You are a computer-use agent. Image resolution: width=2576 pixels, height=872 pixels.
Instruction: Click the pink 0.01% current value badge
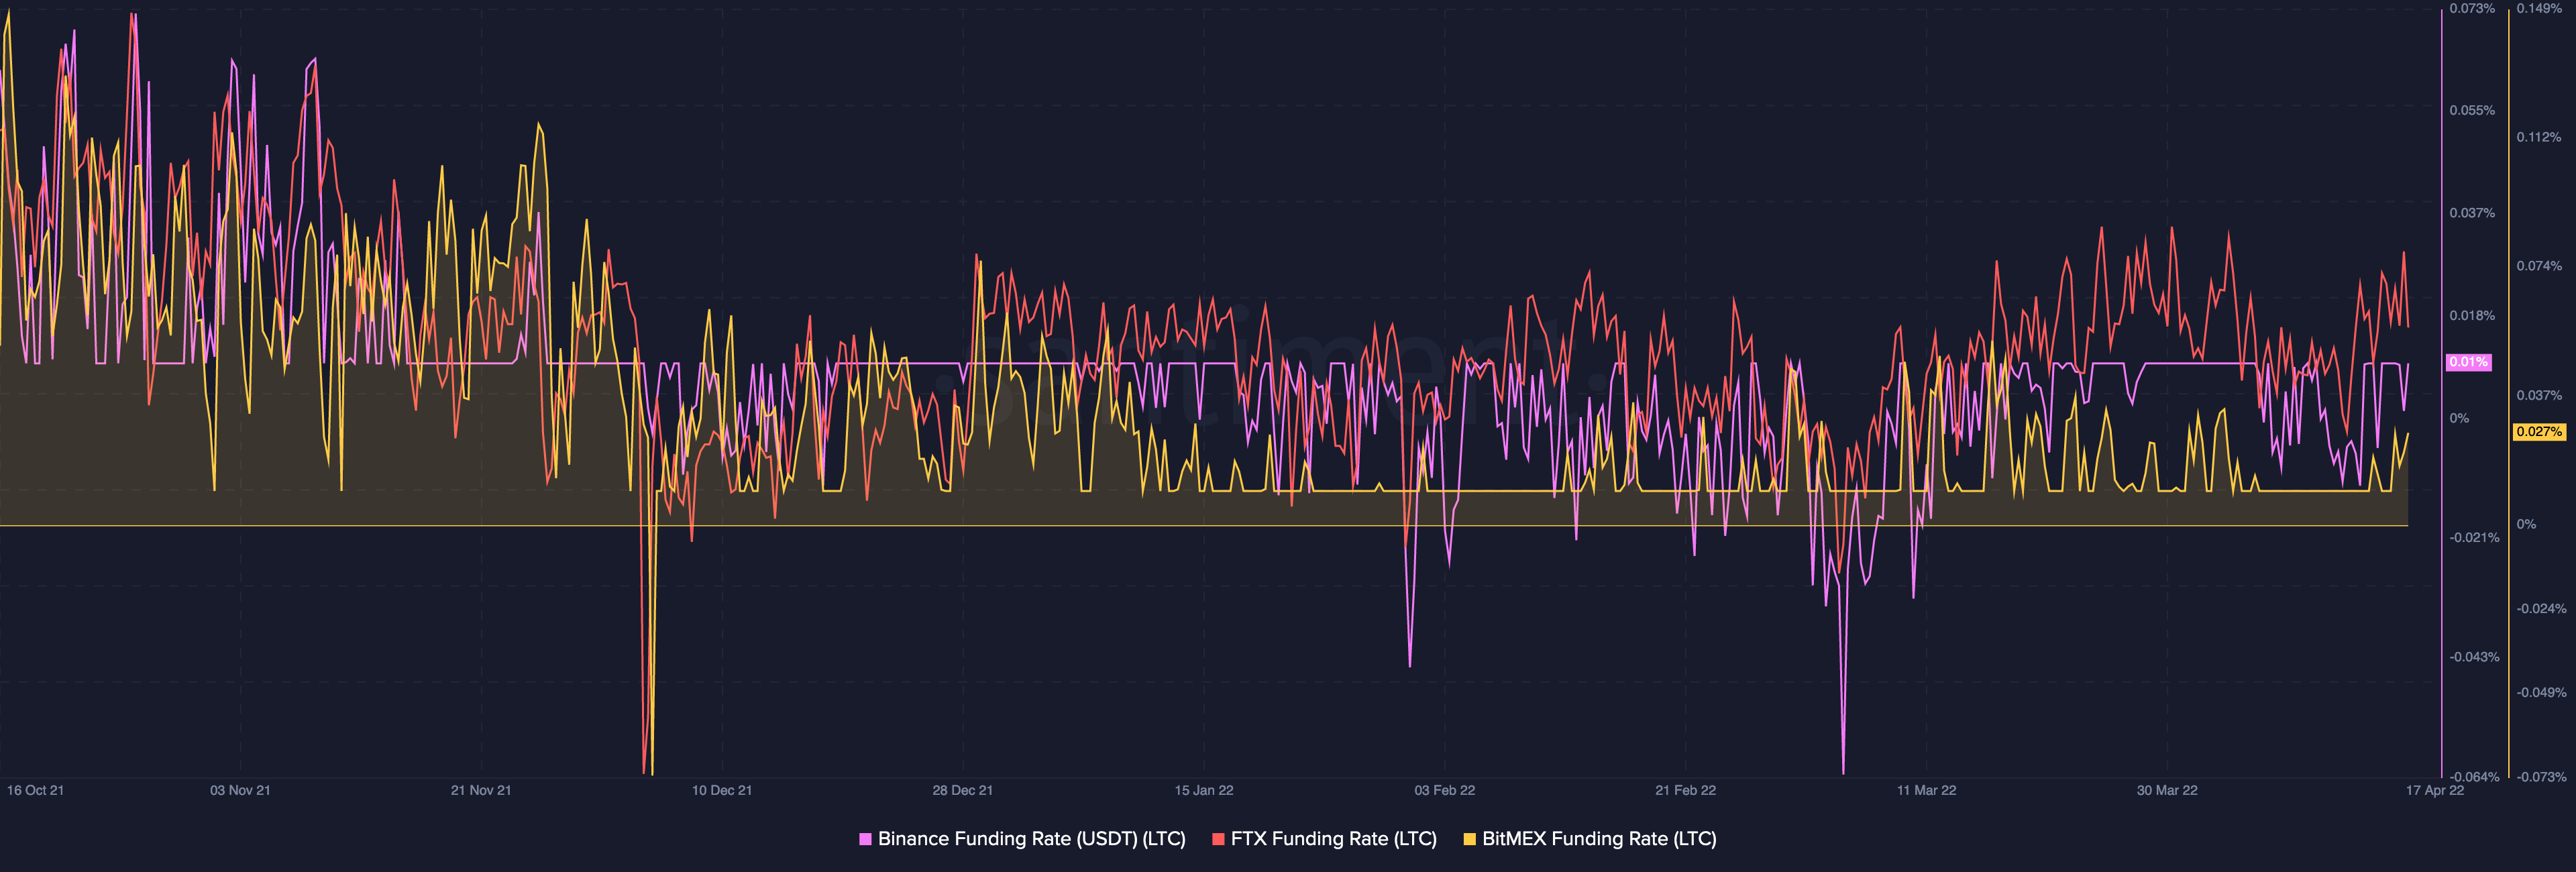(x=2468, y=362)
